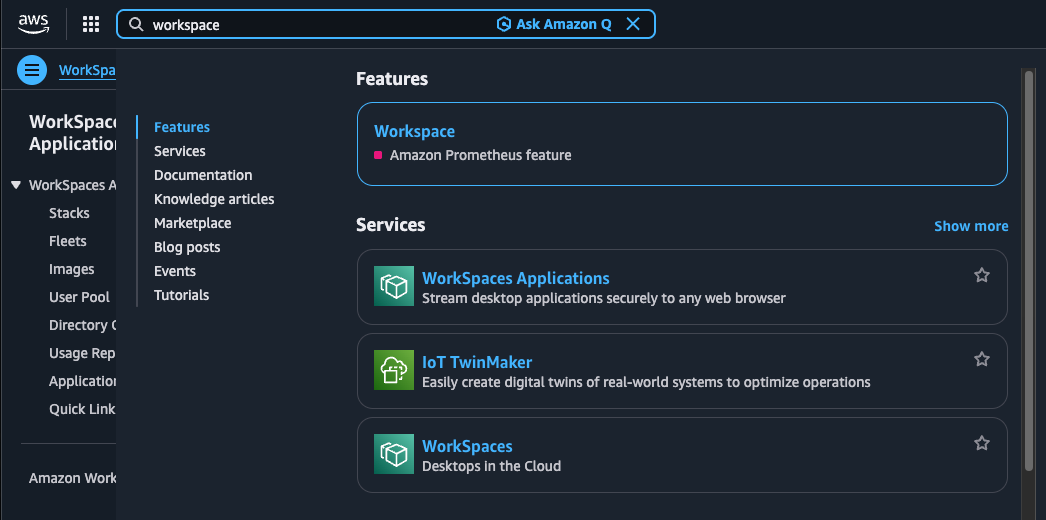This screenshot has height=520, width=1046.
Task: Clear search with the X icon
Action: (x=633, y=24)
